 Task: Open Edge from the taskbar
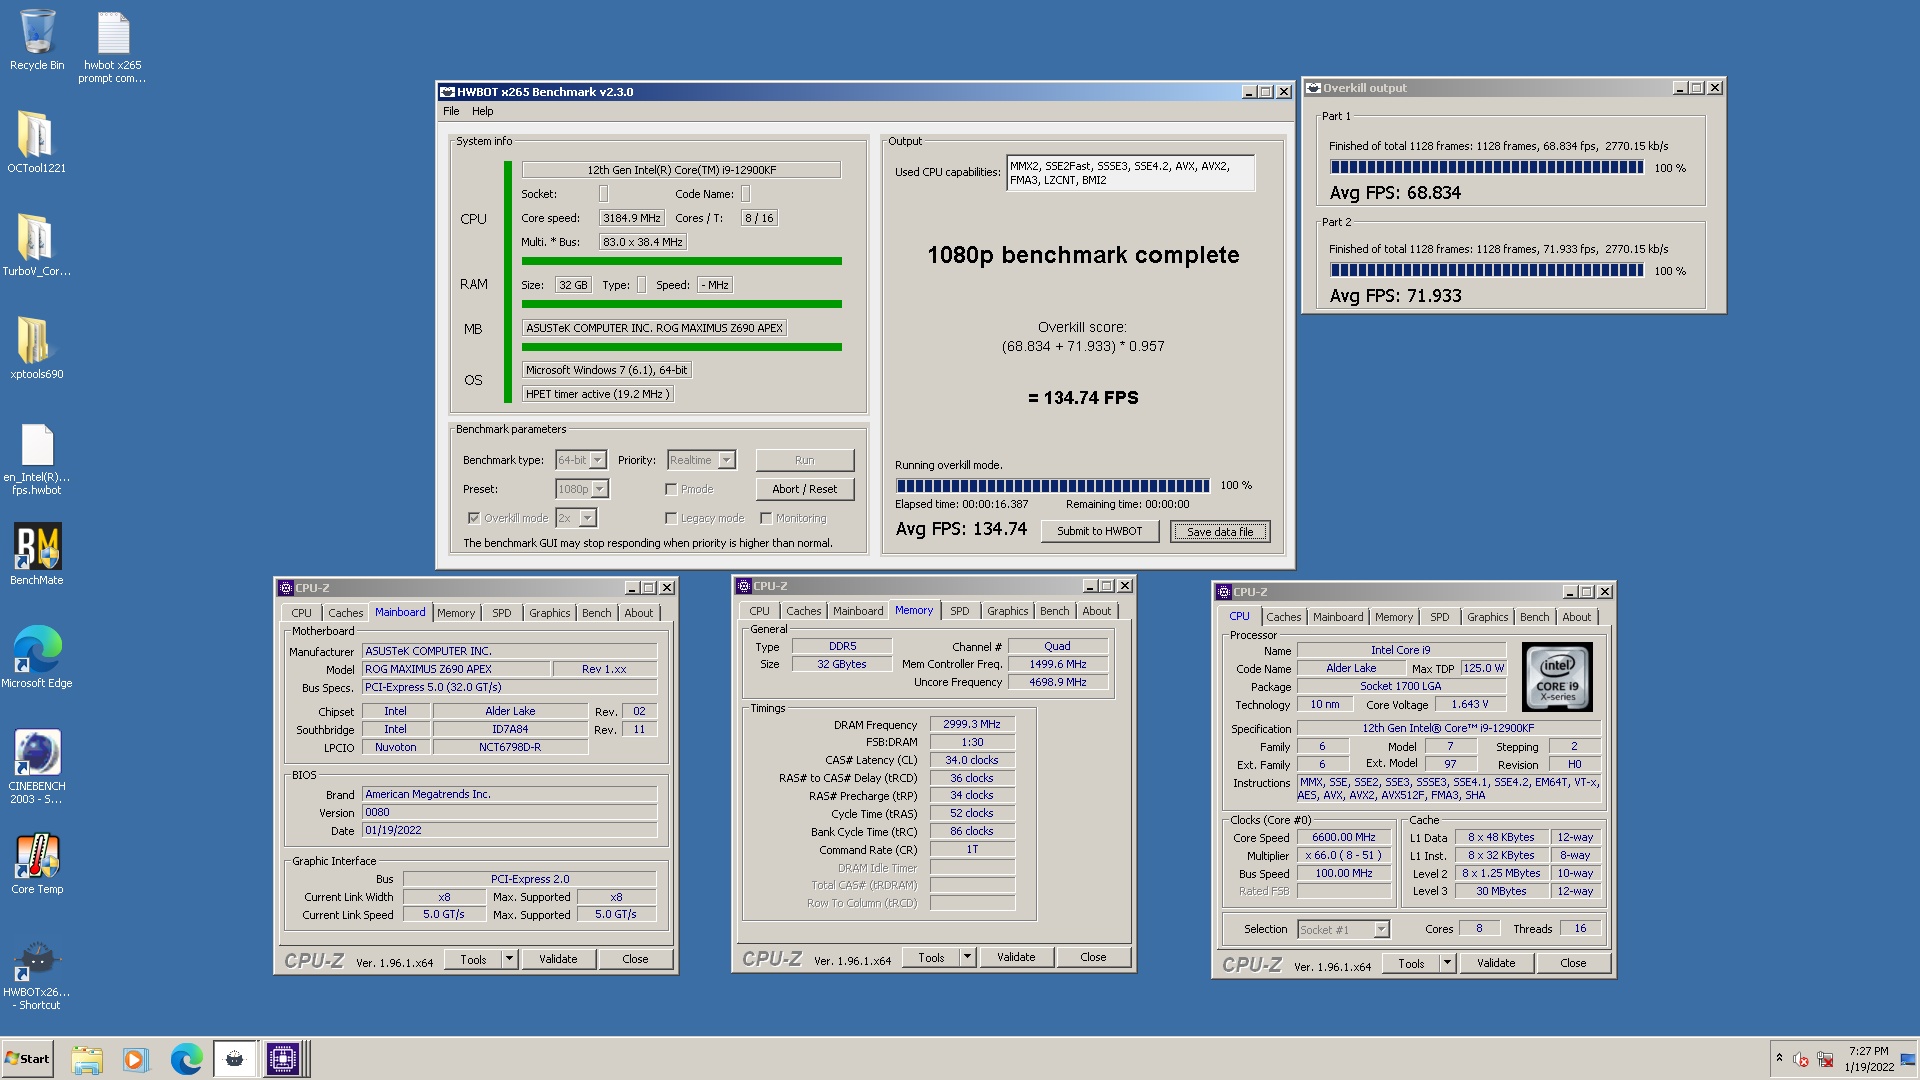coord(186,1059)
